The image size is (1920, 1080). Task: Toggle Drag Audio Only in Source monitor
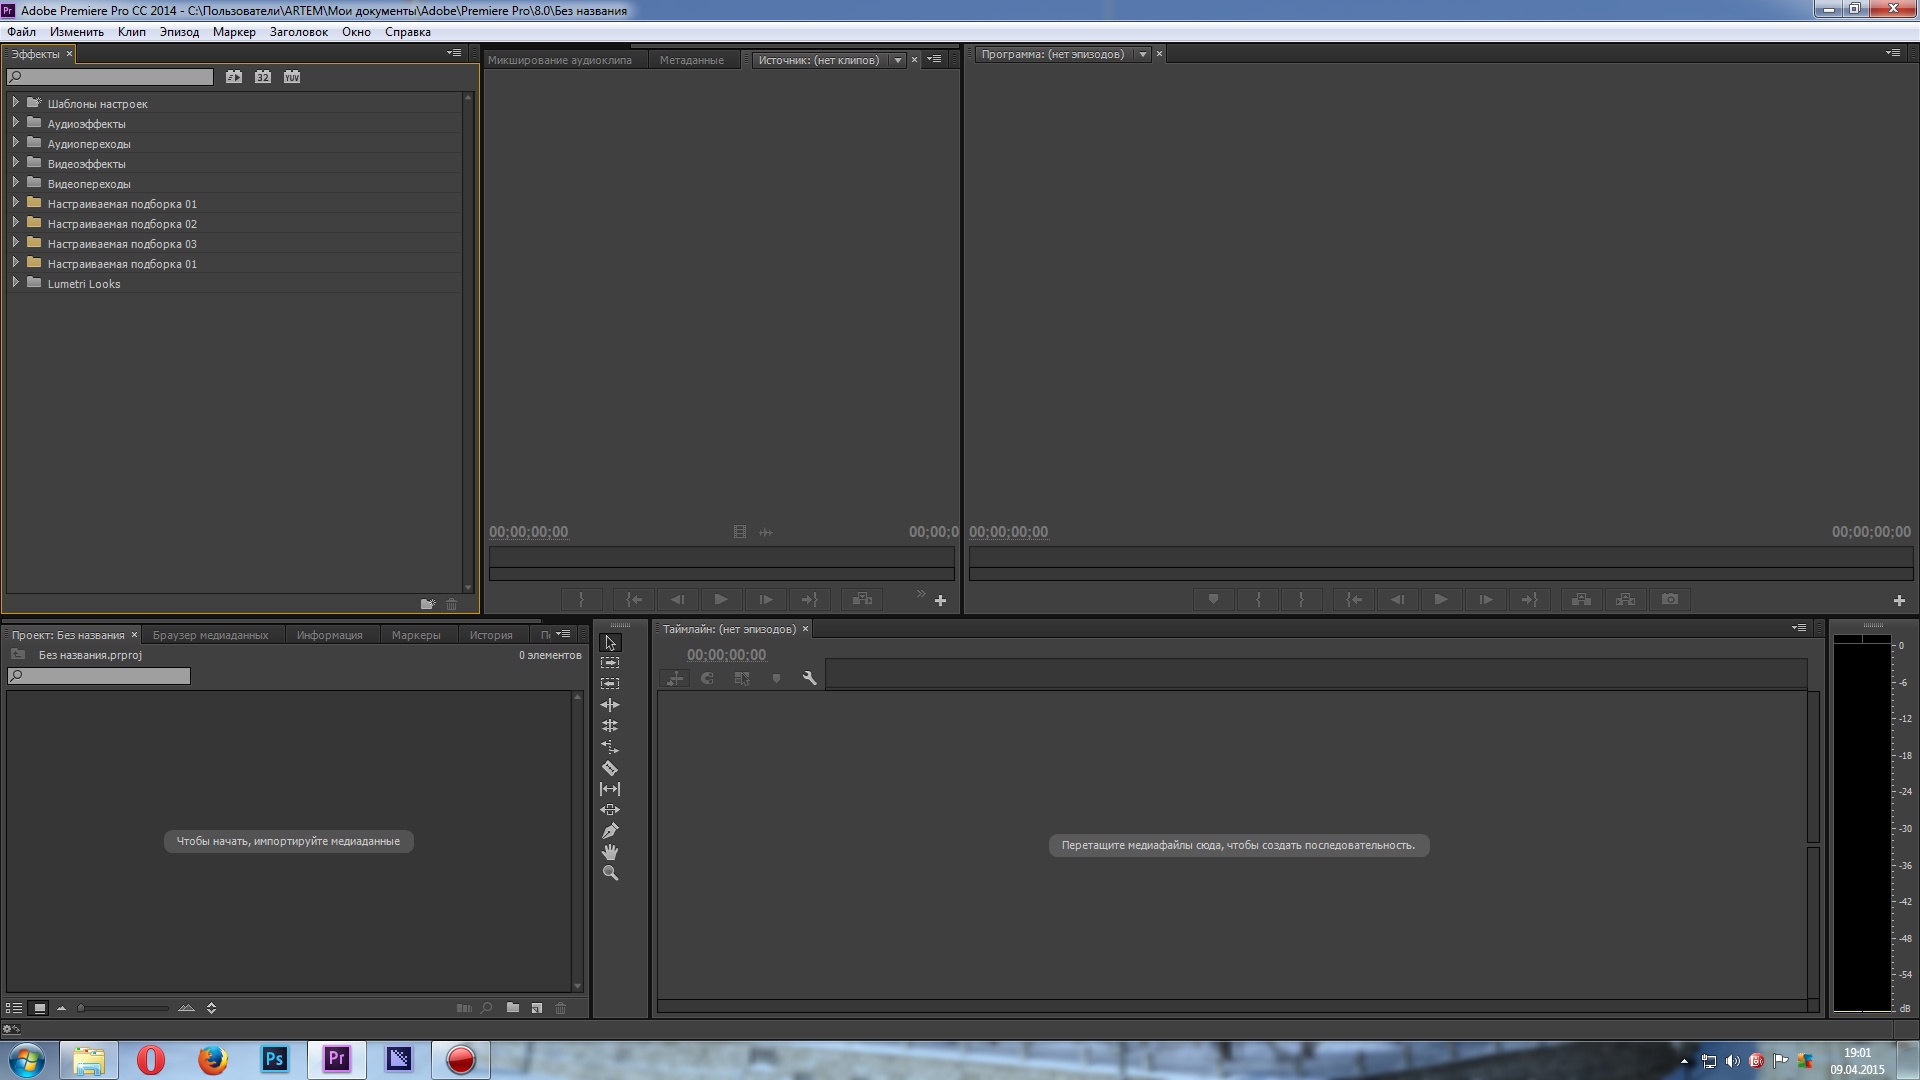click(766, 532)
